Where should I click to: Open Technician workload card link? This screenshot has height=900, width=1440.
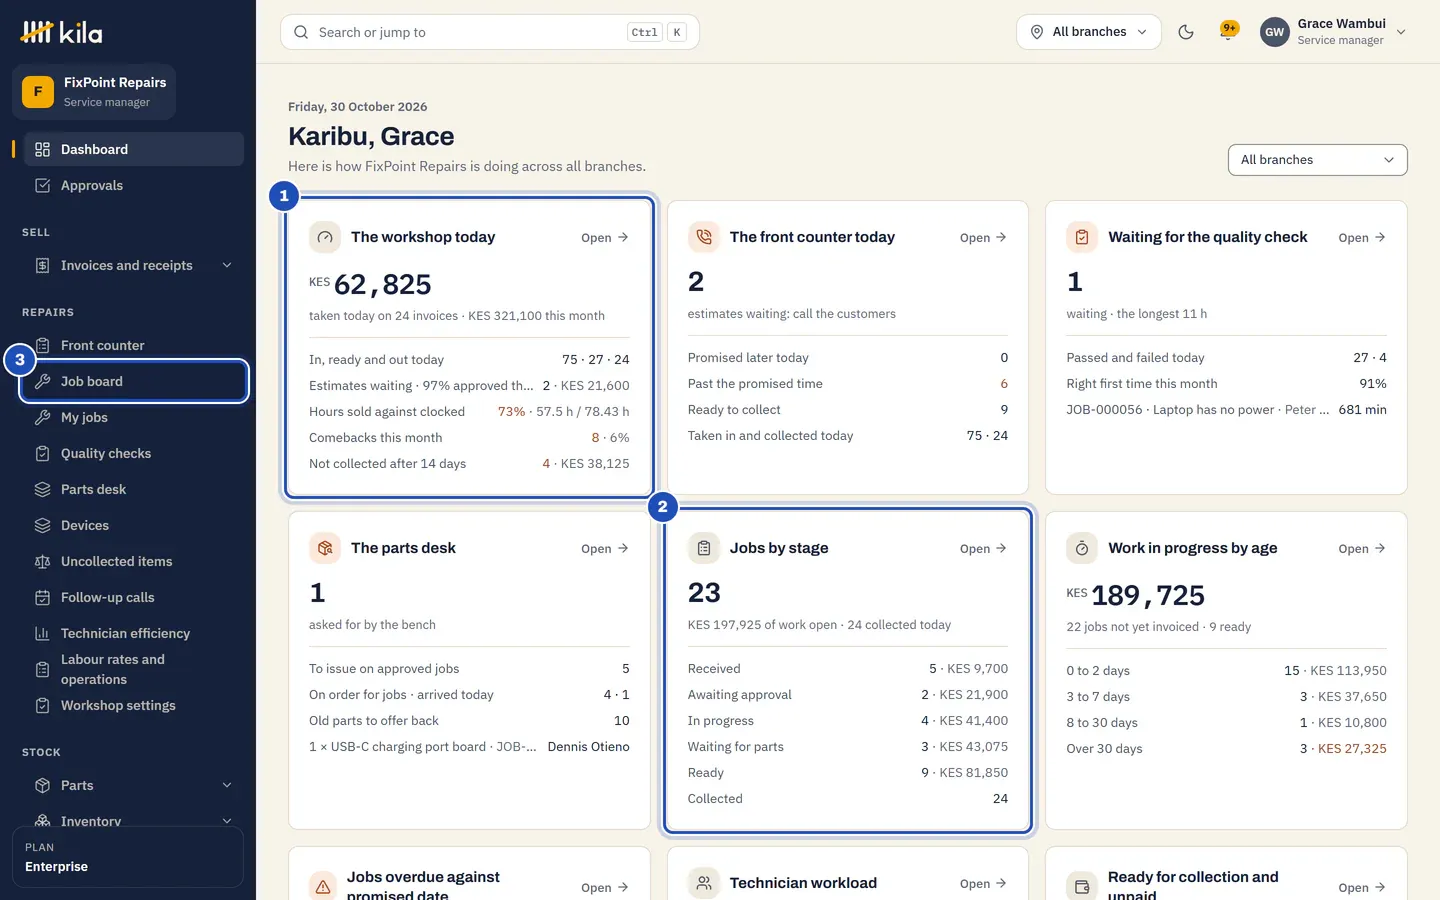pyautogui.click(x=983, y=884)
